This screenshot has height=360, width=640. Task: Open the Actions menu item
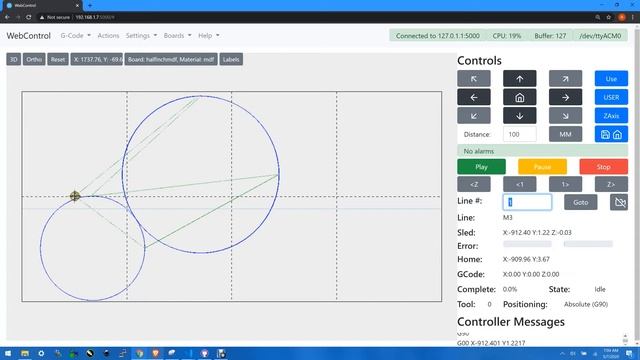click(x=108, y=36)
